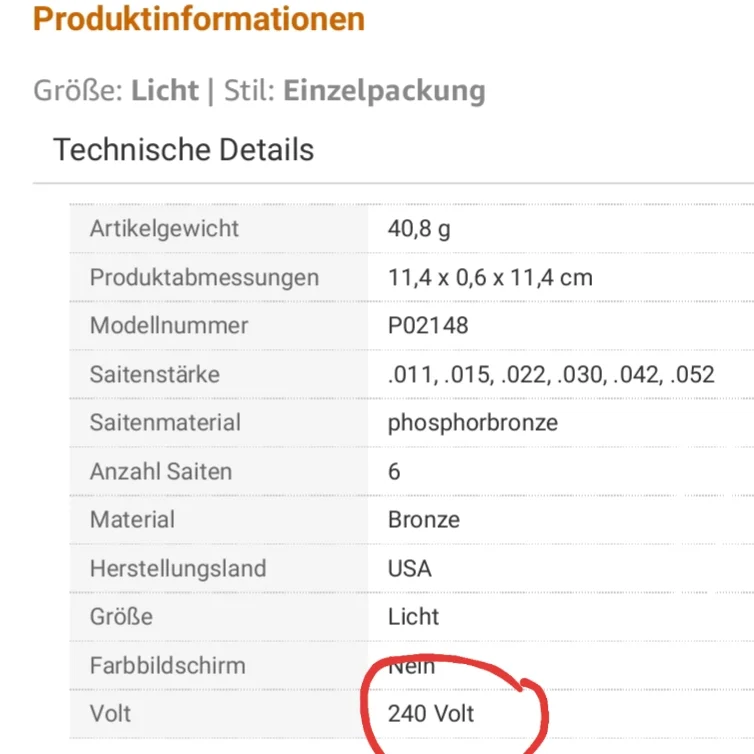Image resolution: width=754 pixels, height=754 pixels.
Task: Select the string gauge values .011 to .052
Action: 551,374
